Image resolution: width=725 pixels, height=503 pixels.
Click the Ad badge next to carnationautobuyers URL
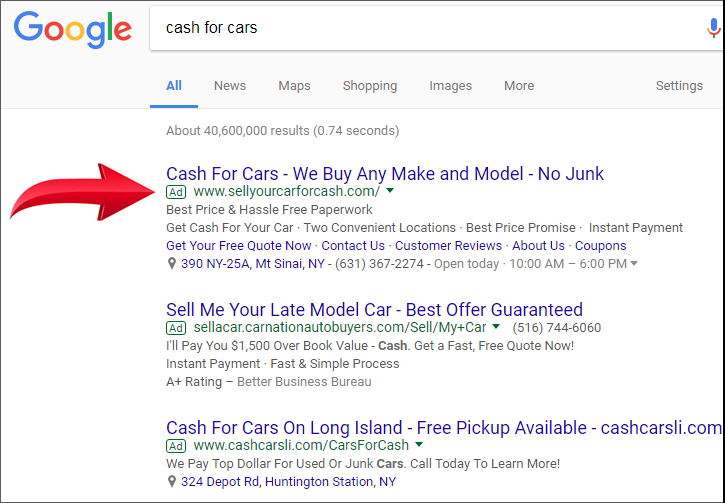pos(176,328)
